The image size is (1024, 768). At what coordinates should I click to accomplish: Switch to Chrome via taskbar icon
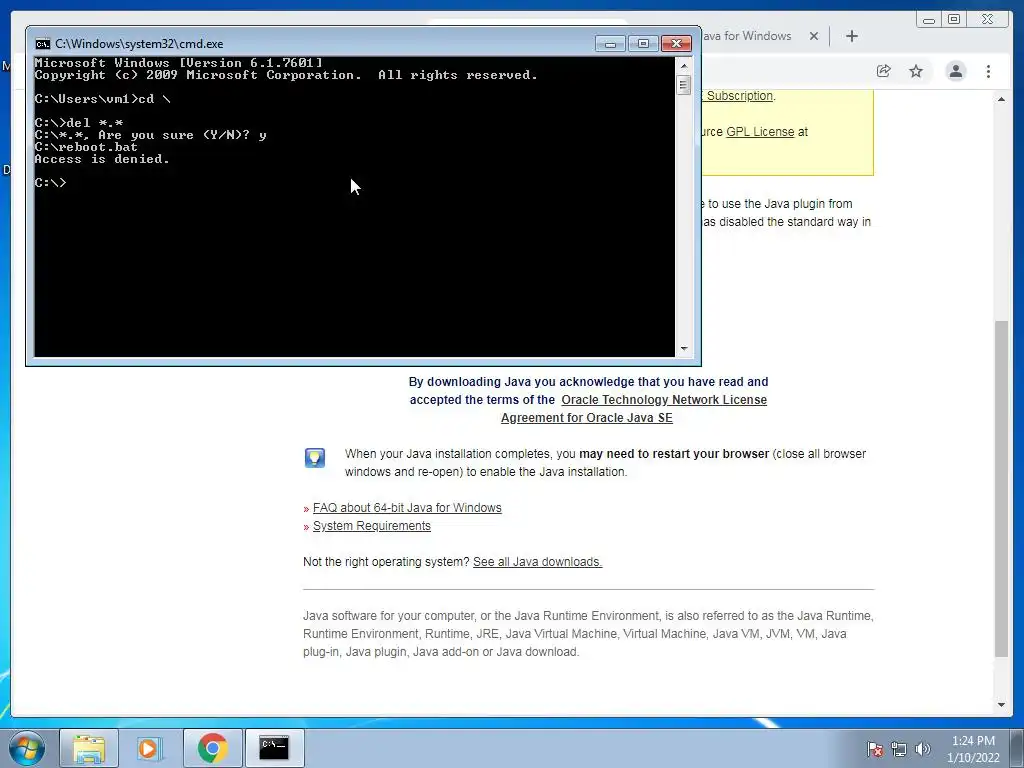coord(212,748)
